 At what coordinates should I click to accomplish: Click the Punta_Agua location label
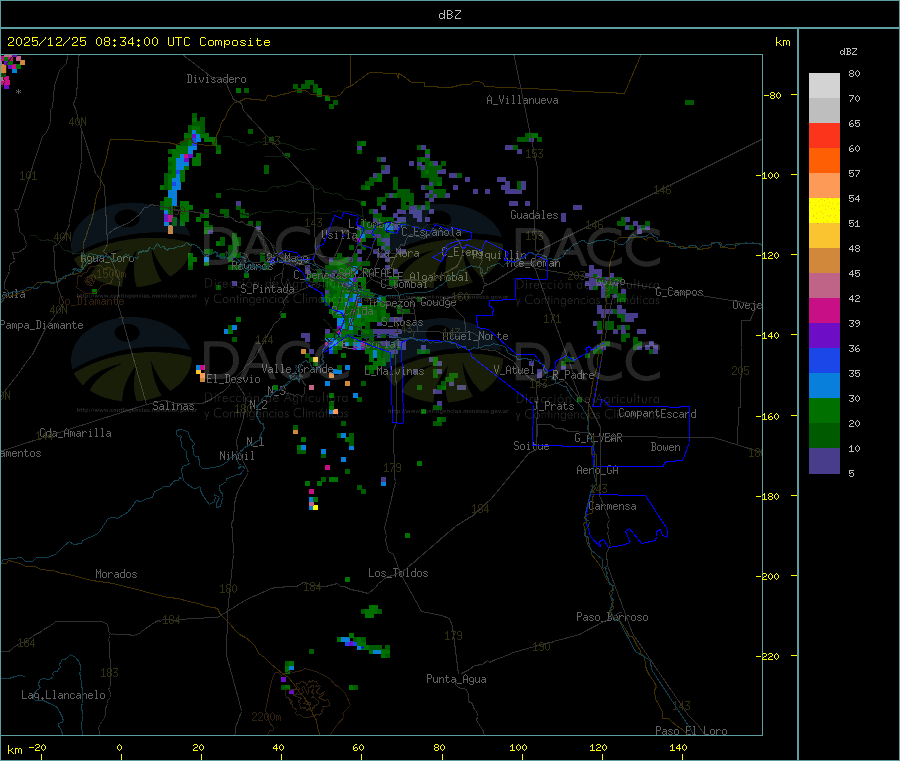point(456,679)
